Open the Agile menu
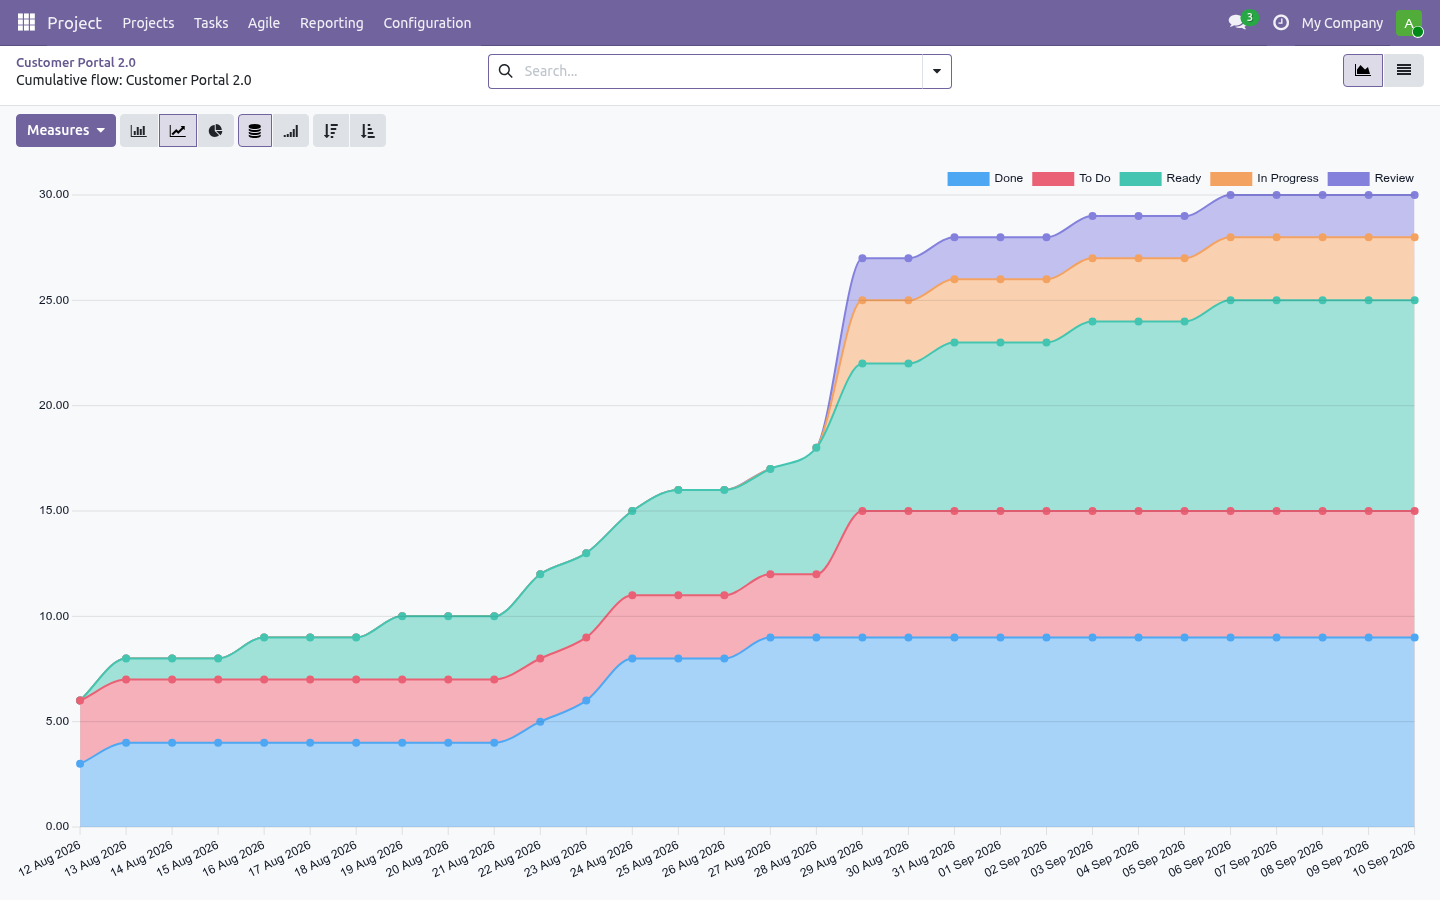The height and width of the screenshot is (900, 1440). 264,22
